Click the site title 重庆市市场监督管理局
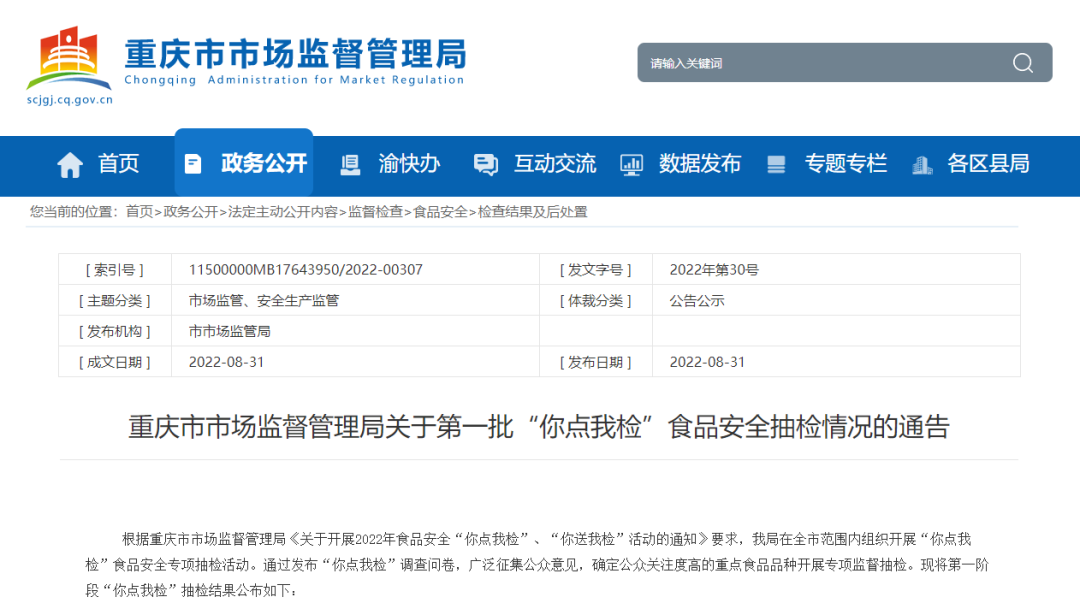 pos(295,54)
